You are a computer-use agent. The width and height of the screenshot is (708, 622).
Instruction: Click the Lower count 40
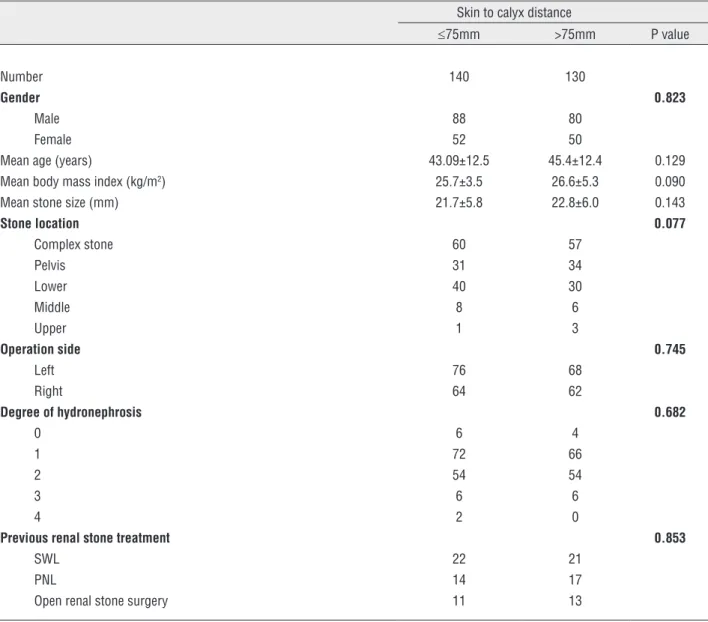(459, 287)
